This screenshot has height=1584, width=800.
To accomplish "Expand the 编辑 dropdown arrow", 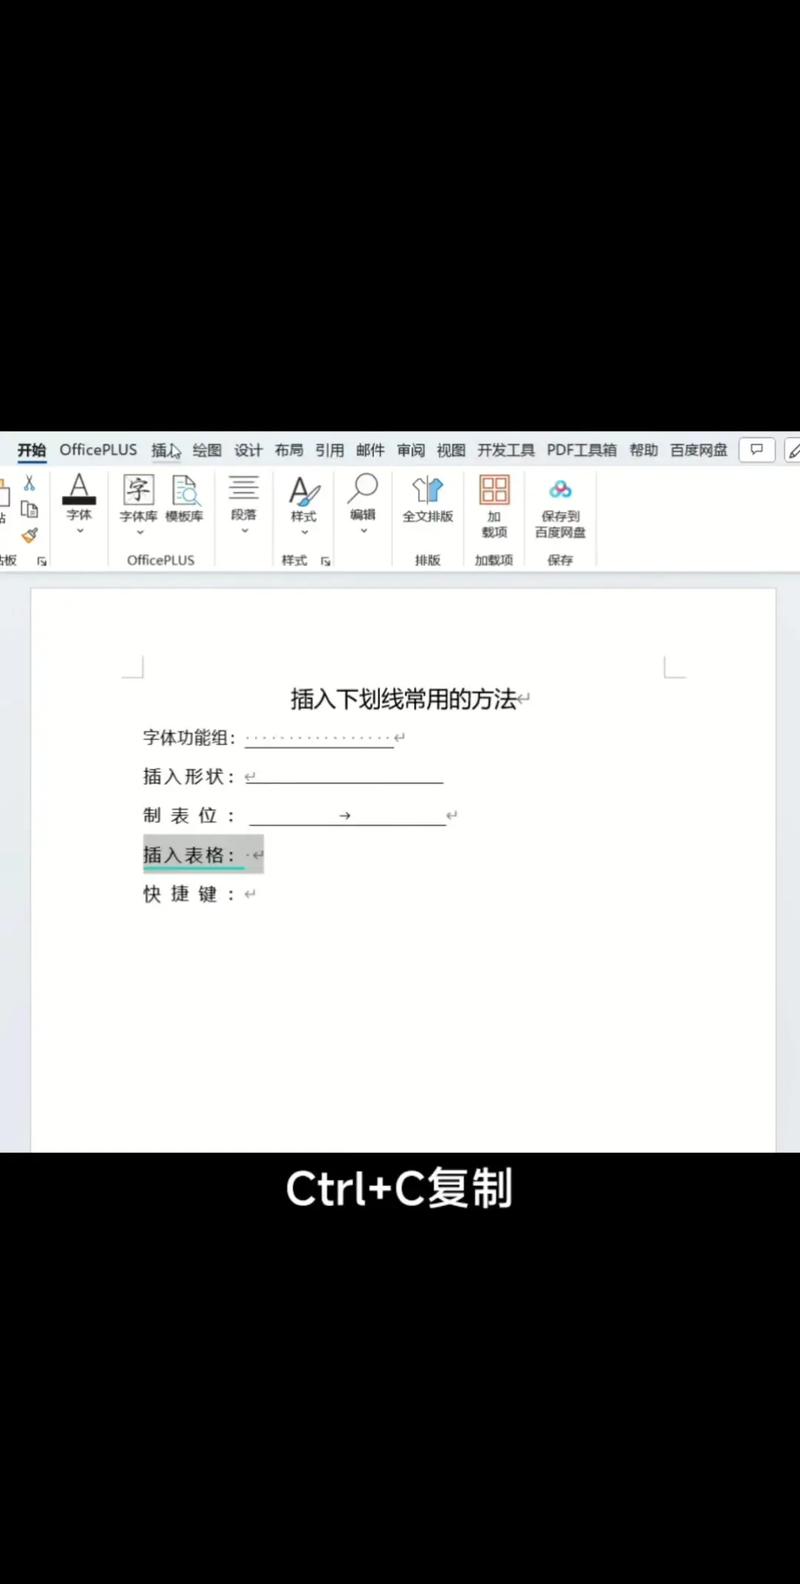I will click(x=363, y=531).
